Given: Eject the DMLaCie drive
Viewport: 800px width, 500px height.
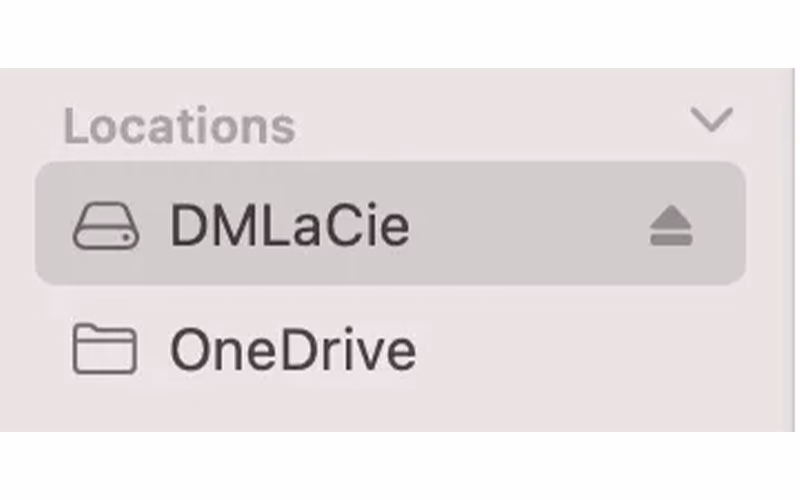Looking at the screenshot, I should pos(671,228).
